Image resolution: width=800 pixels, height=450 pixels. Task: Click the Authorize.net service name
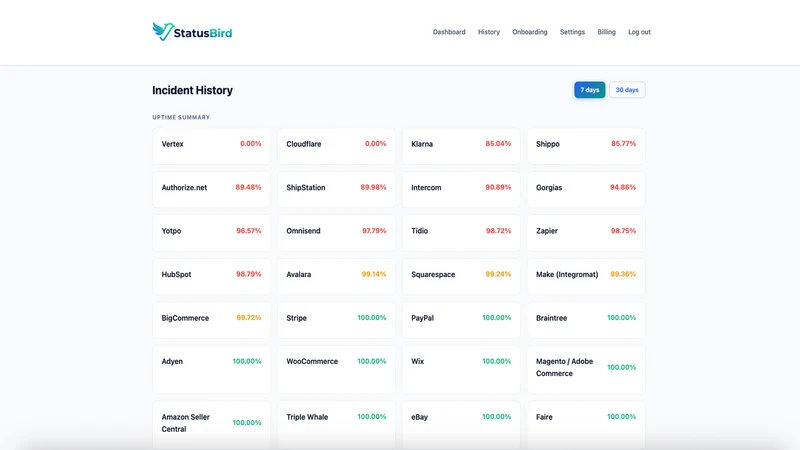[x=184, y=187]
